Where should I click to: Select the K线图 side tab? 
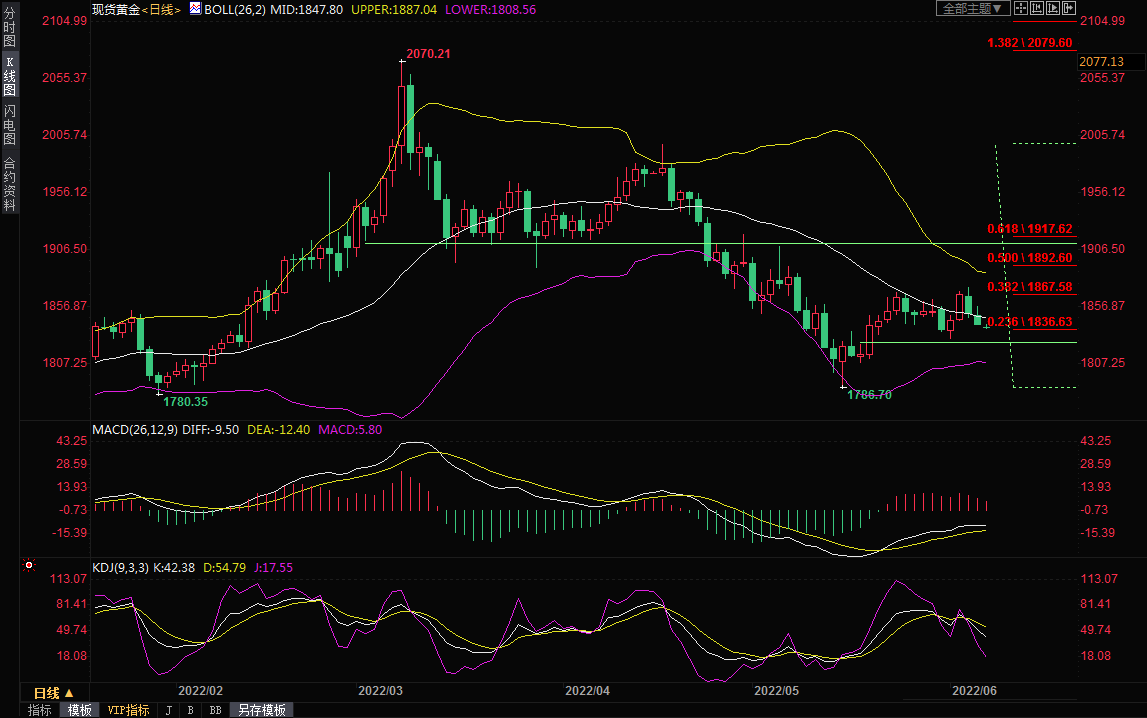[x=9, y=76]
